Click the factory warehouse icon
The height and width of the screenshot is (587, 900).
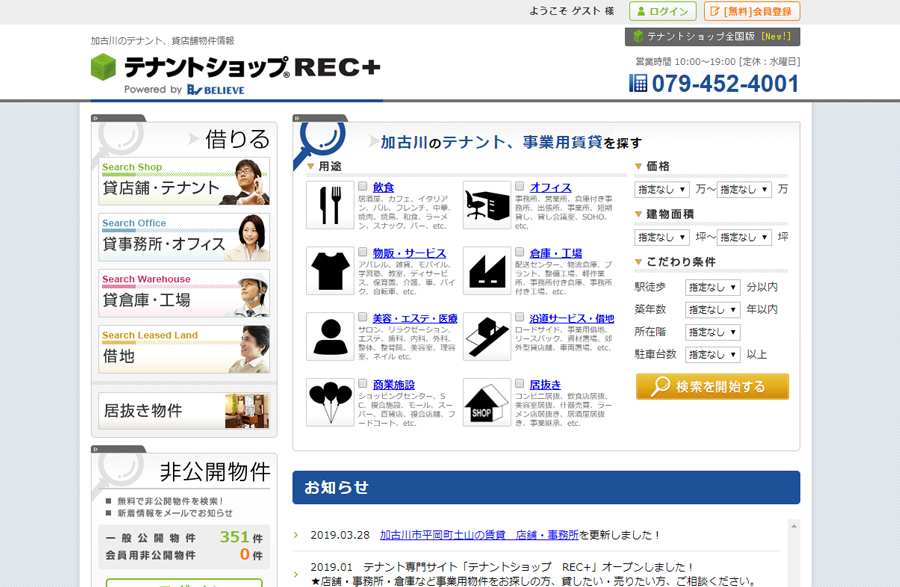tap(487, 271)
